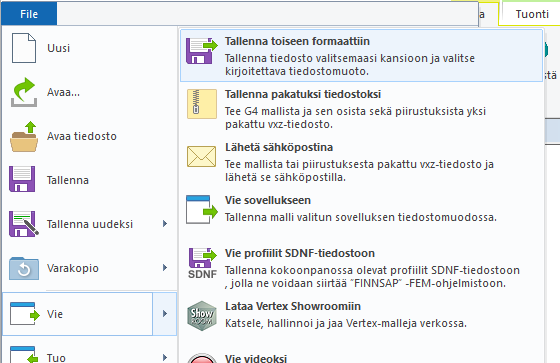Click the purple floppy Tallenna icon
This screenshot has width=560, height=363.
22,179
